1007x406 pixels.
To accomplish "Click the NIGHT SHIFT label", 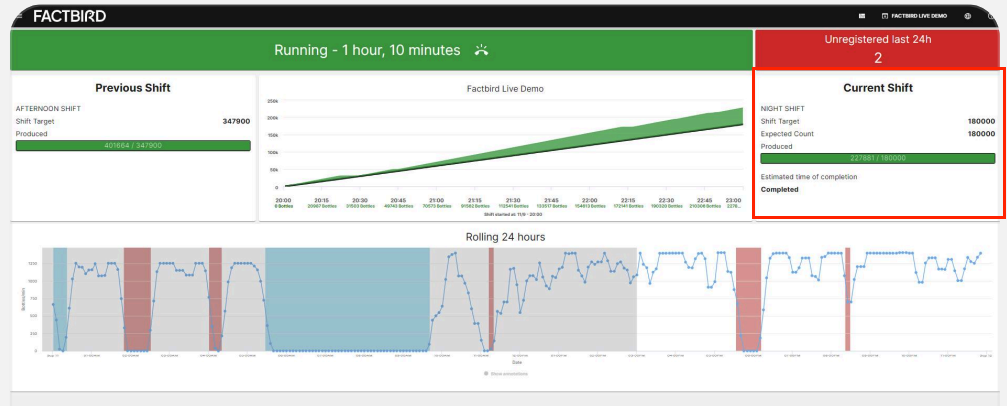I will pos(782,109).
